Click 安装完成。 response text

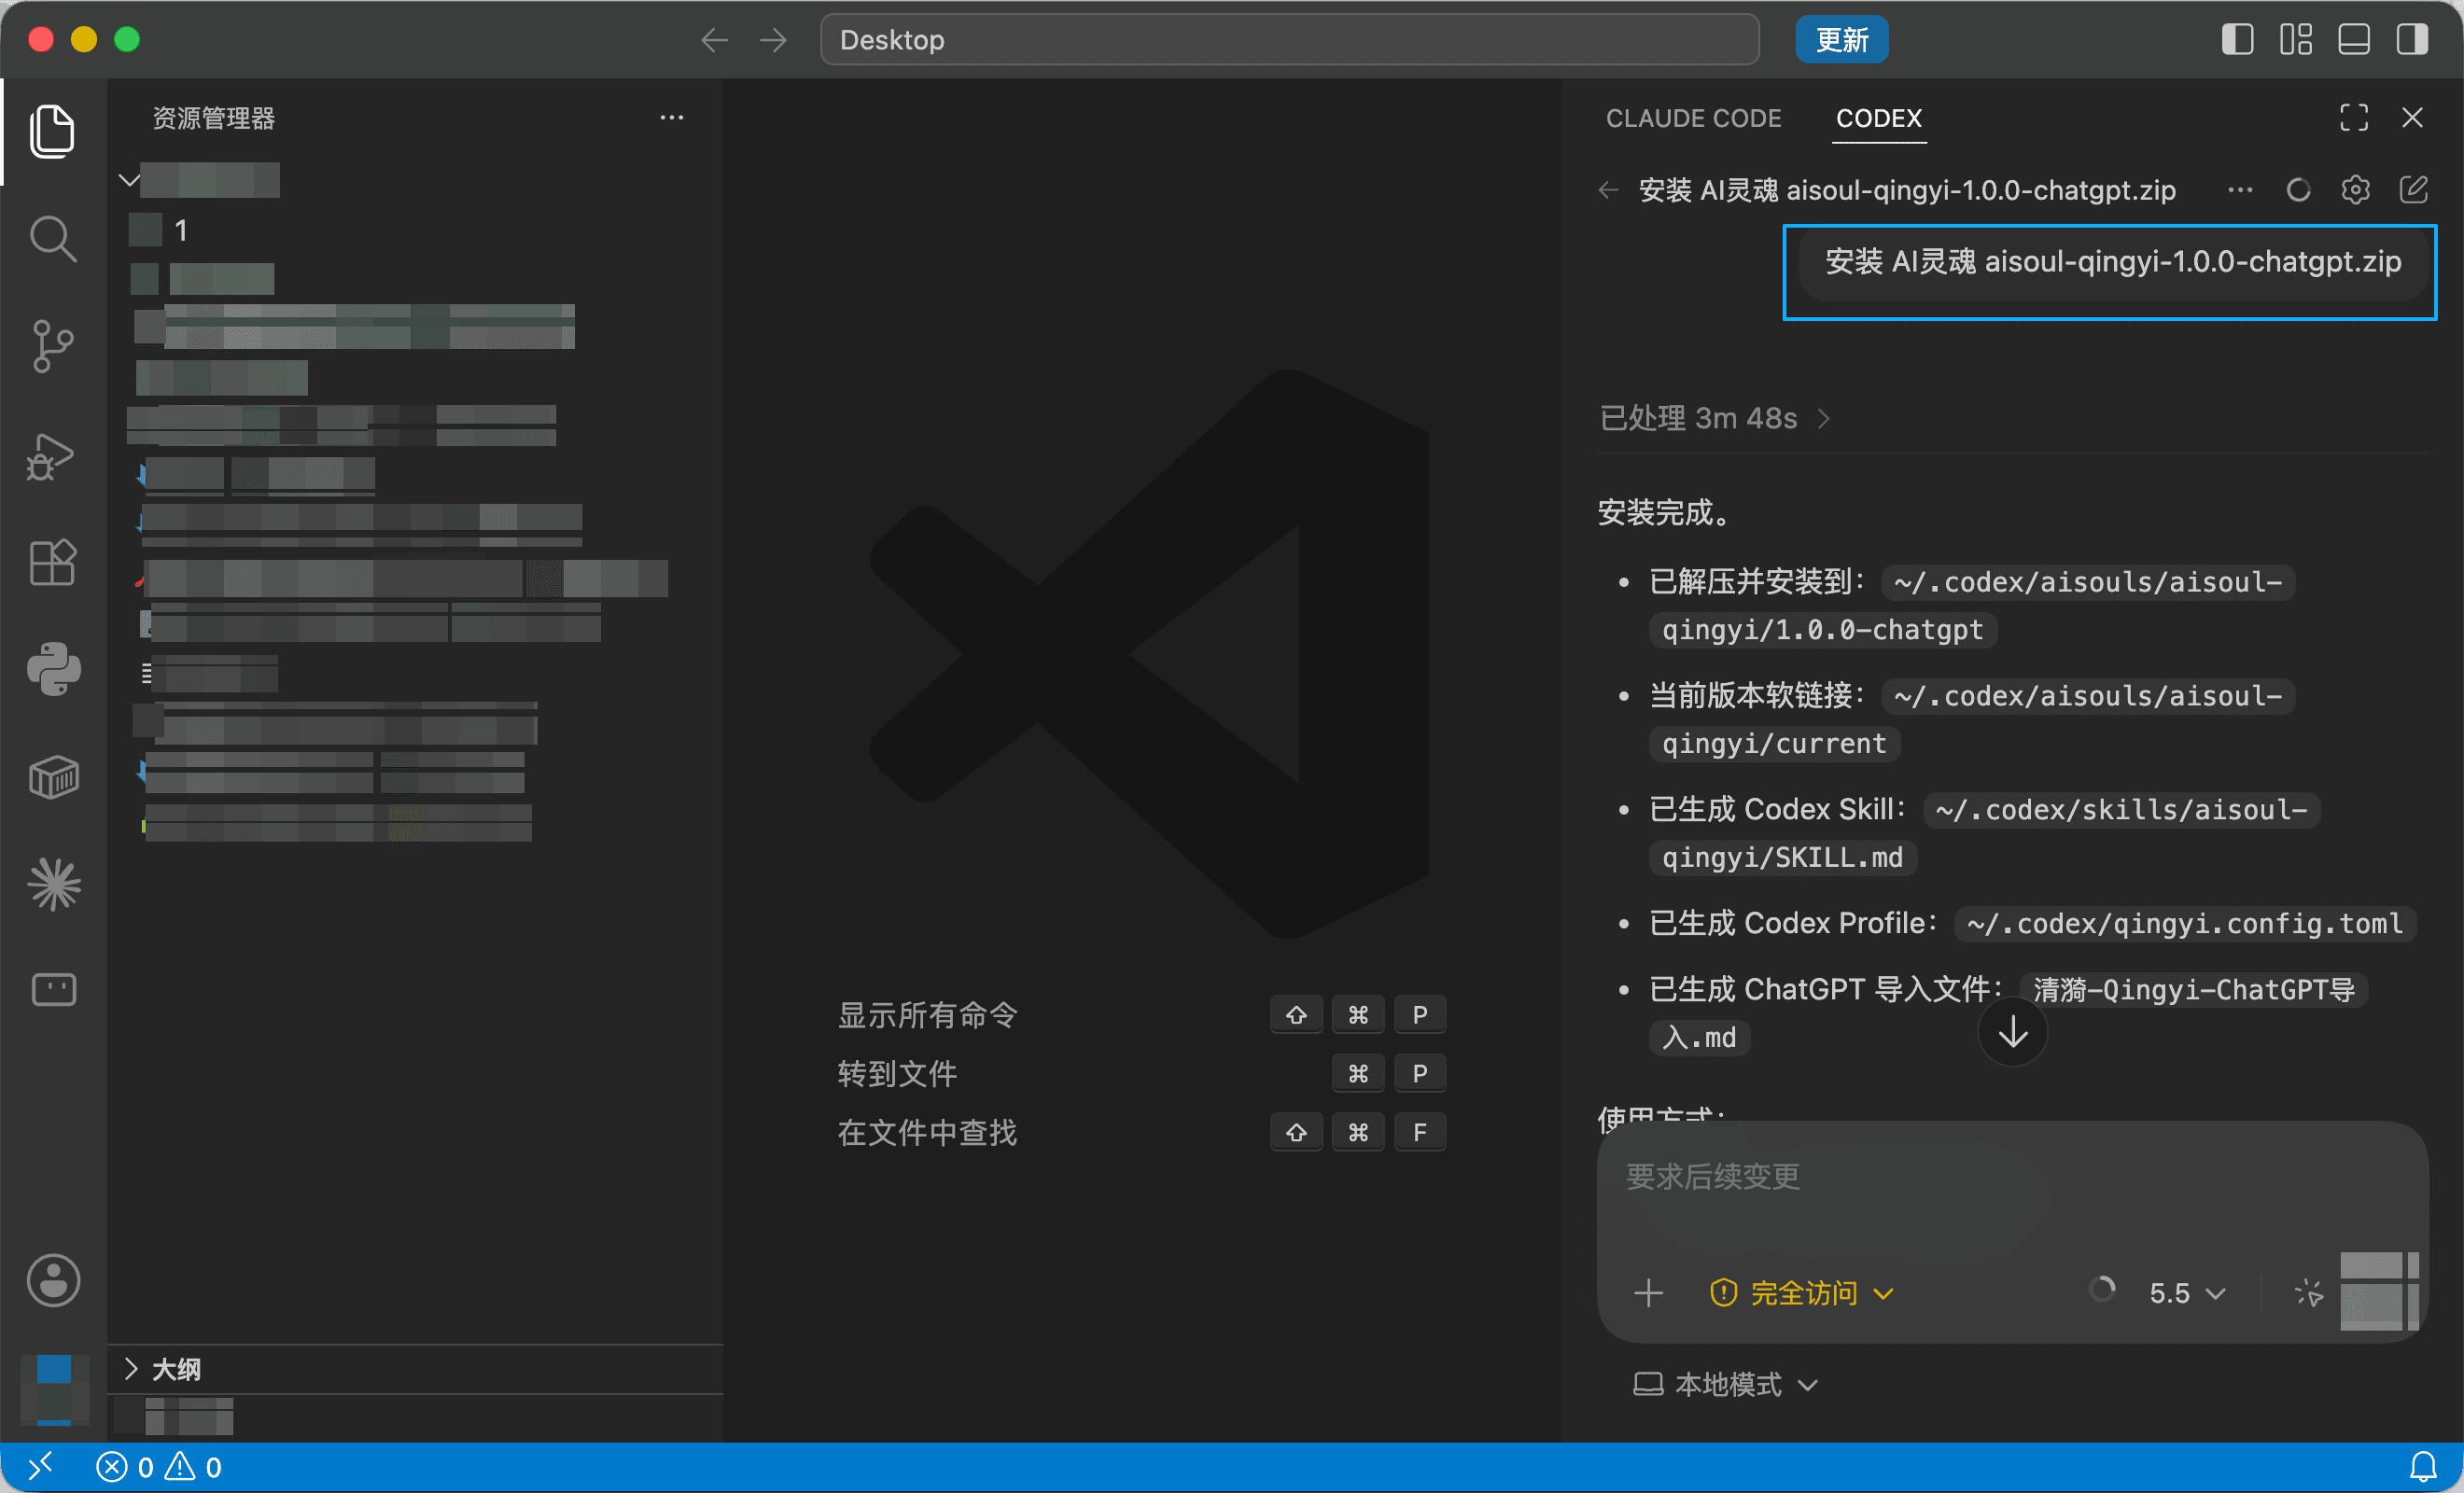[1664, 512]
